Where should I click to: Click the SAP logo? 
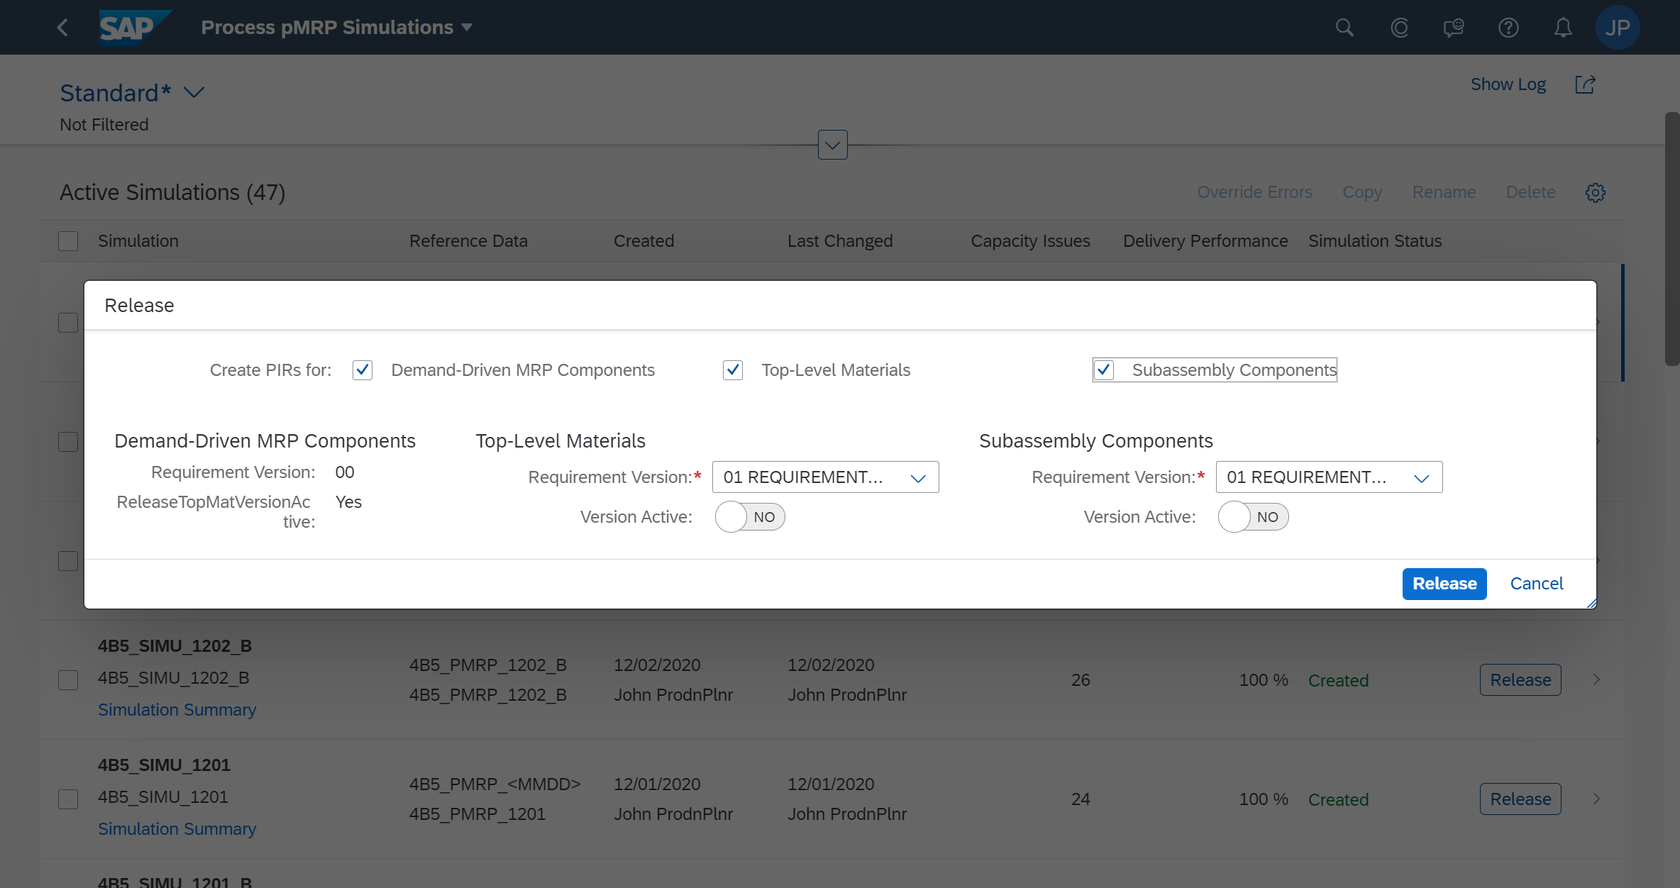[134, 27]
